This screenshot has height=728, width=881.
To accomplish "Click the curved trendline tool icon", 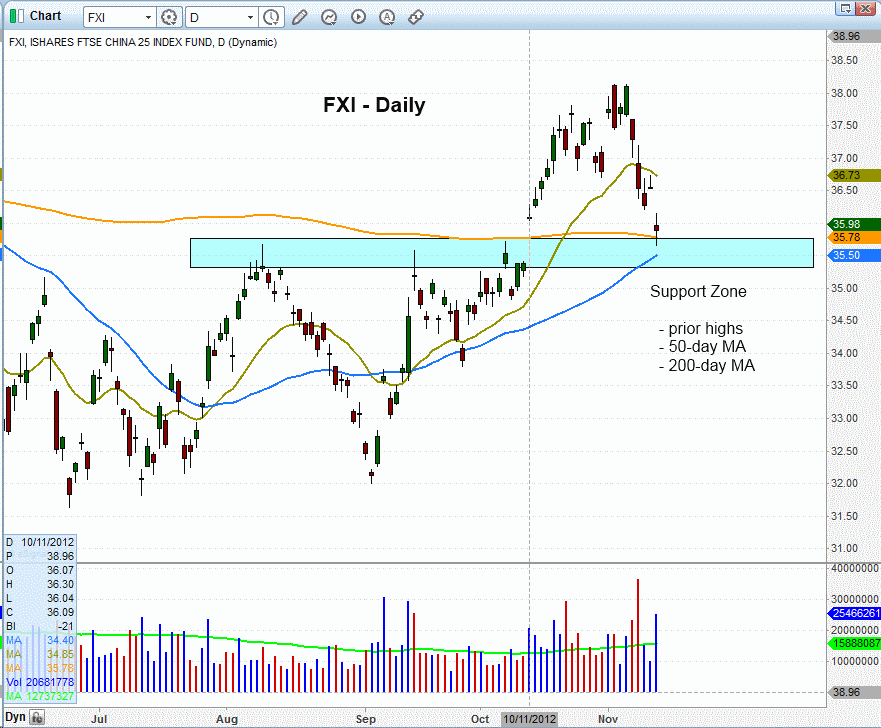I will pos(327,17).
